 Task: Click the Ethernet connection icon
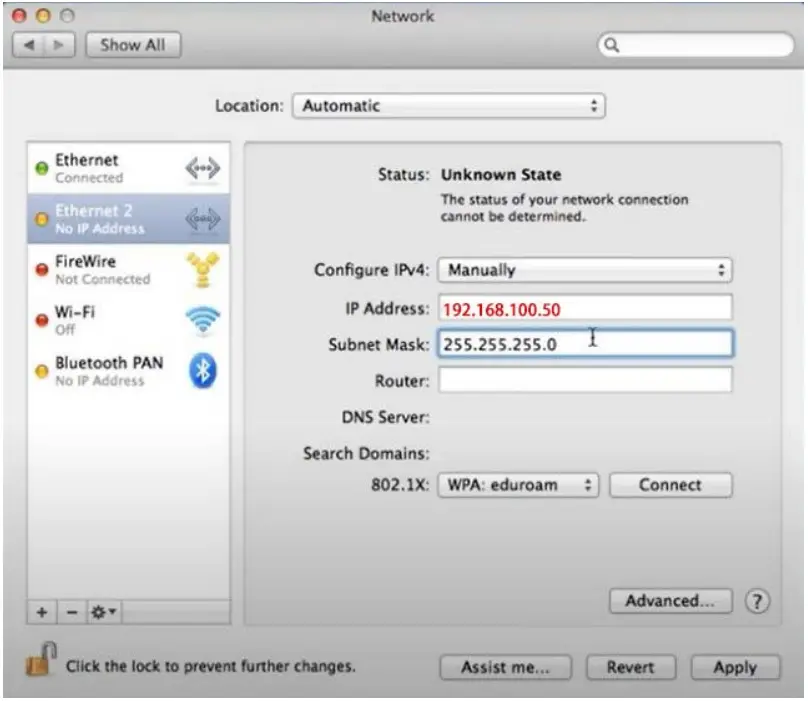[x=202, y=165]
